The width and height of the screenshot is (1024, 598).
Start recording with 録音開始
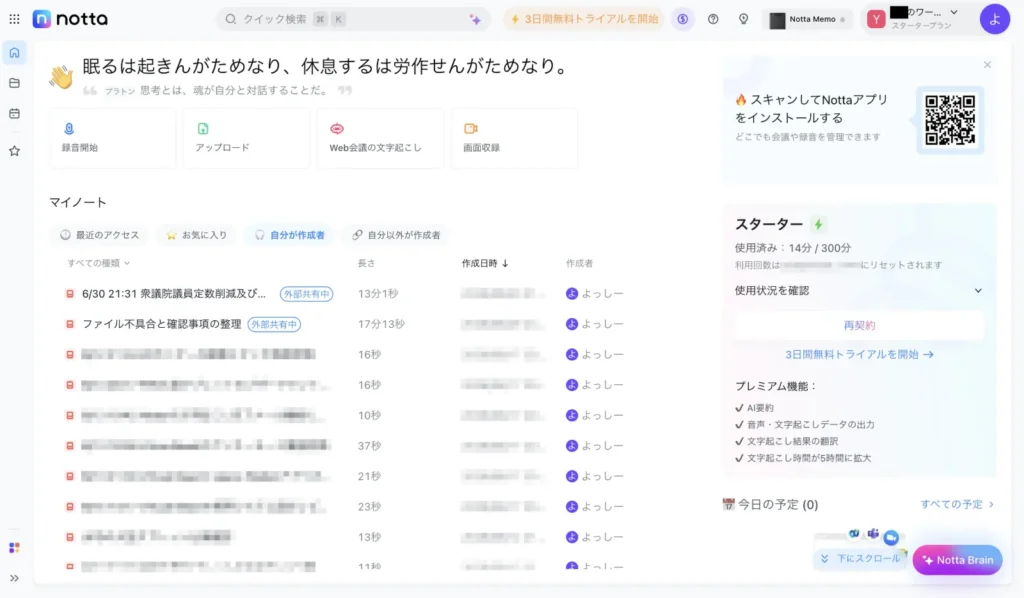coord(113,138)
